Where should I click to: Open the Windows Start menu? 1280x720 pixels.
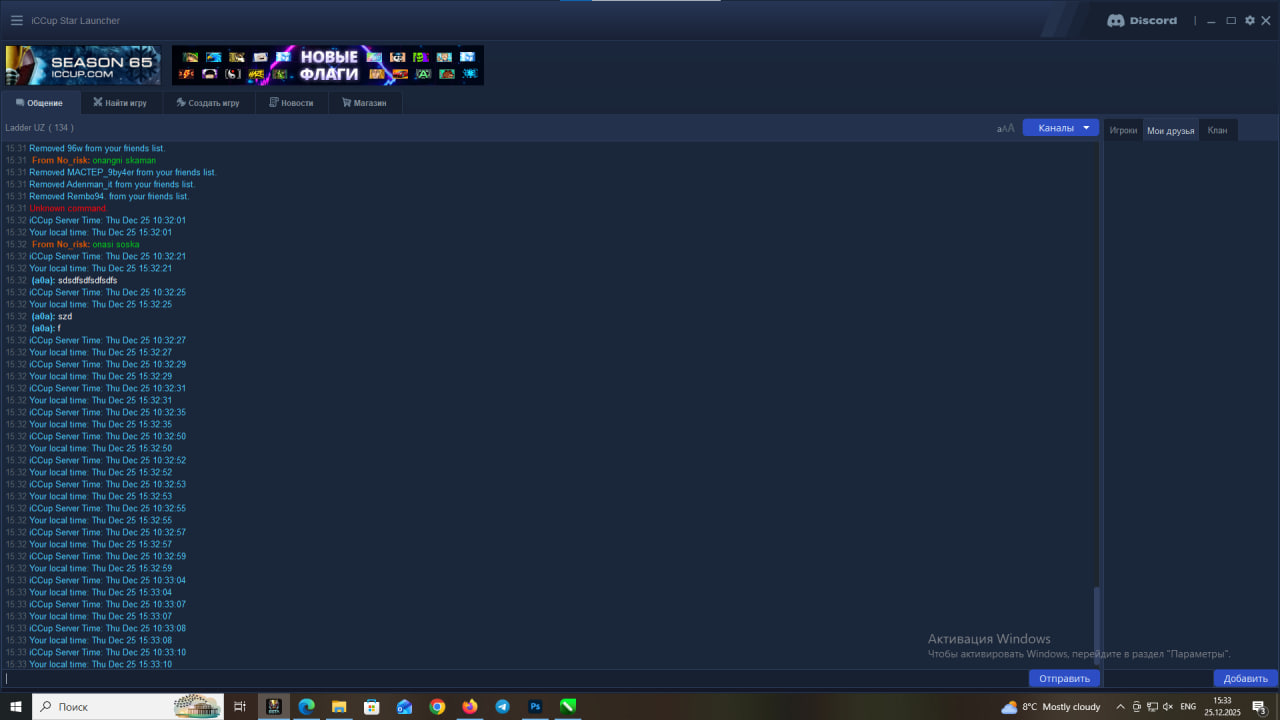[x=16, y=706]
